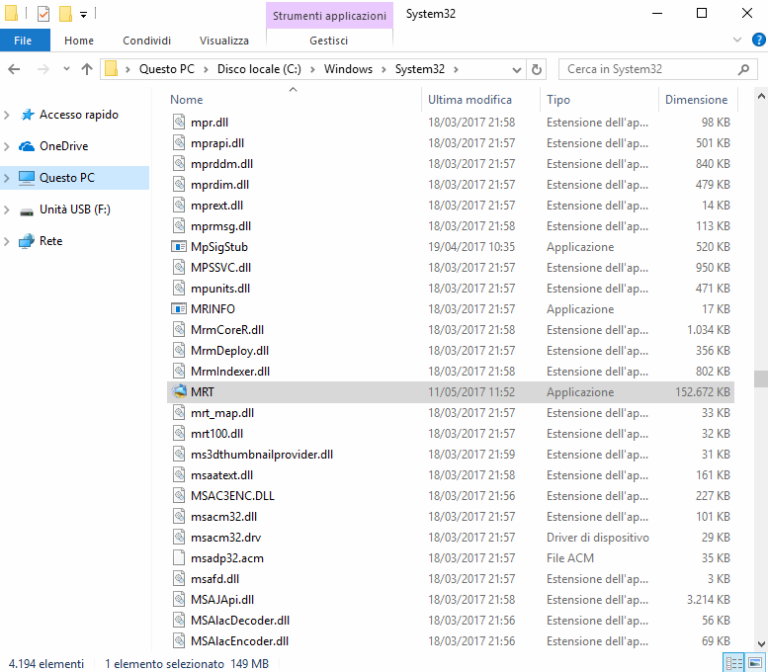Viewport: 768px width, 672px height.
Task: Click the New Folder quick access icon
Action: tap(66, 14)
